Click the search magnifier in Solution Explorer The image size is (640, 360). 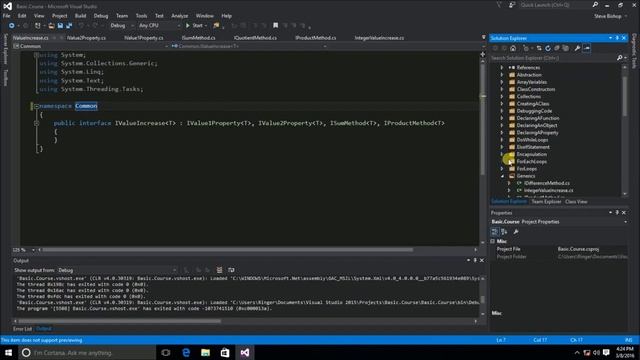coord(620,58)
